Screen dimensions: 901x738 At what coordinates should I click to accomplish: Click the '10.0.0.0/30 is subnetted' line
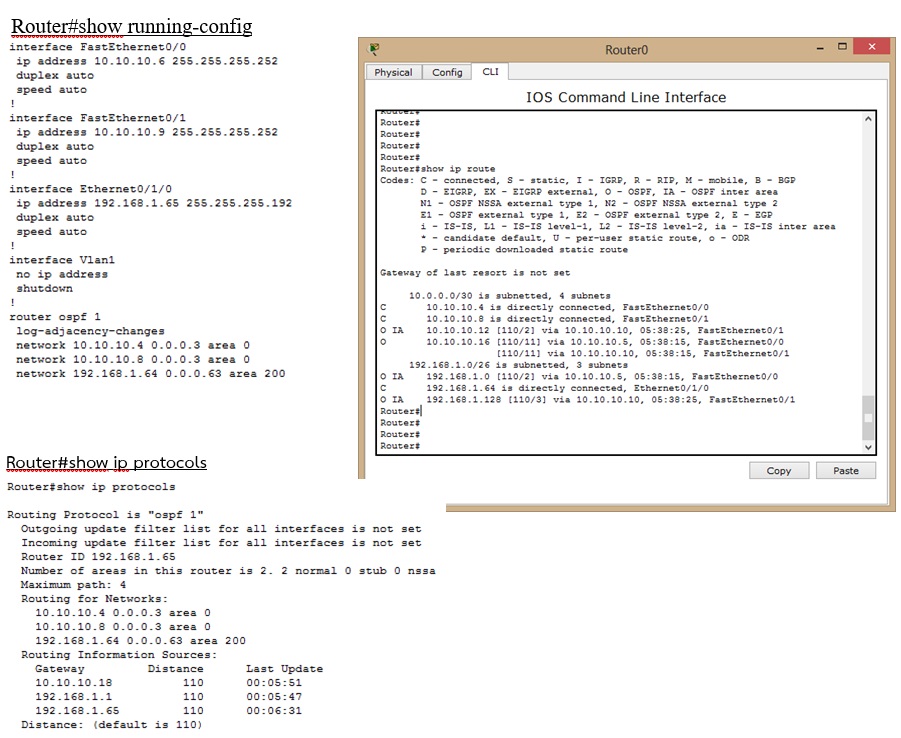point(510,296)
